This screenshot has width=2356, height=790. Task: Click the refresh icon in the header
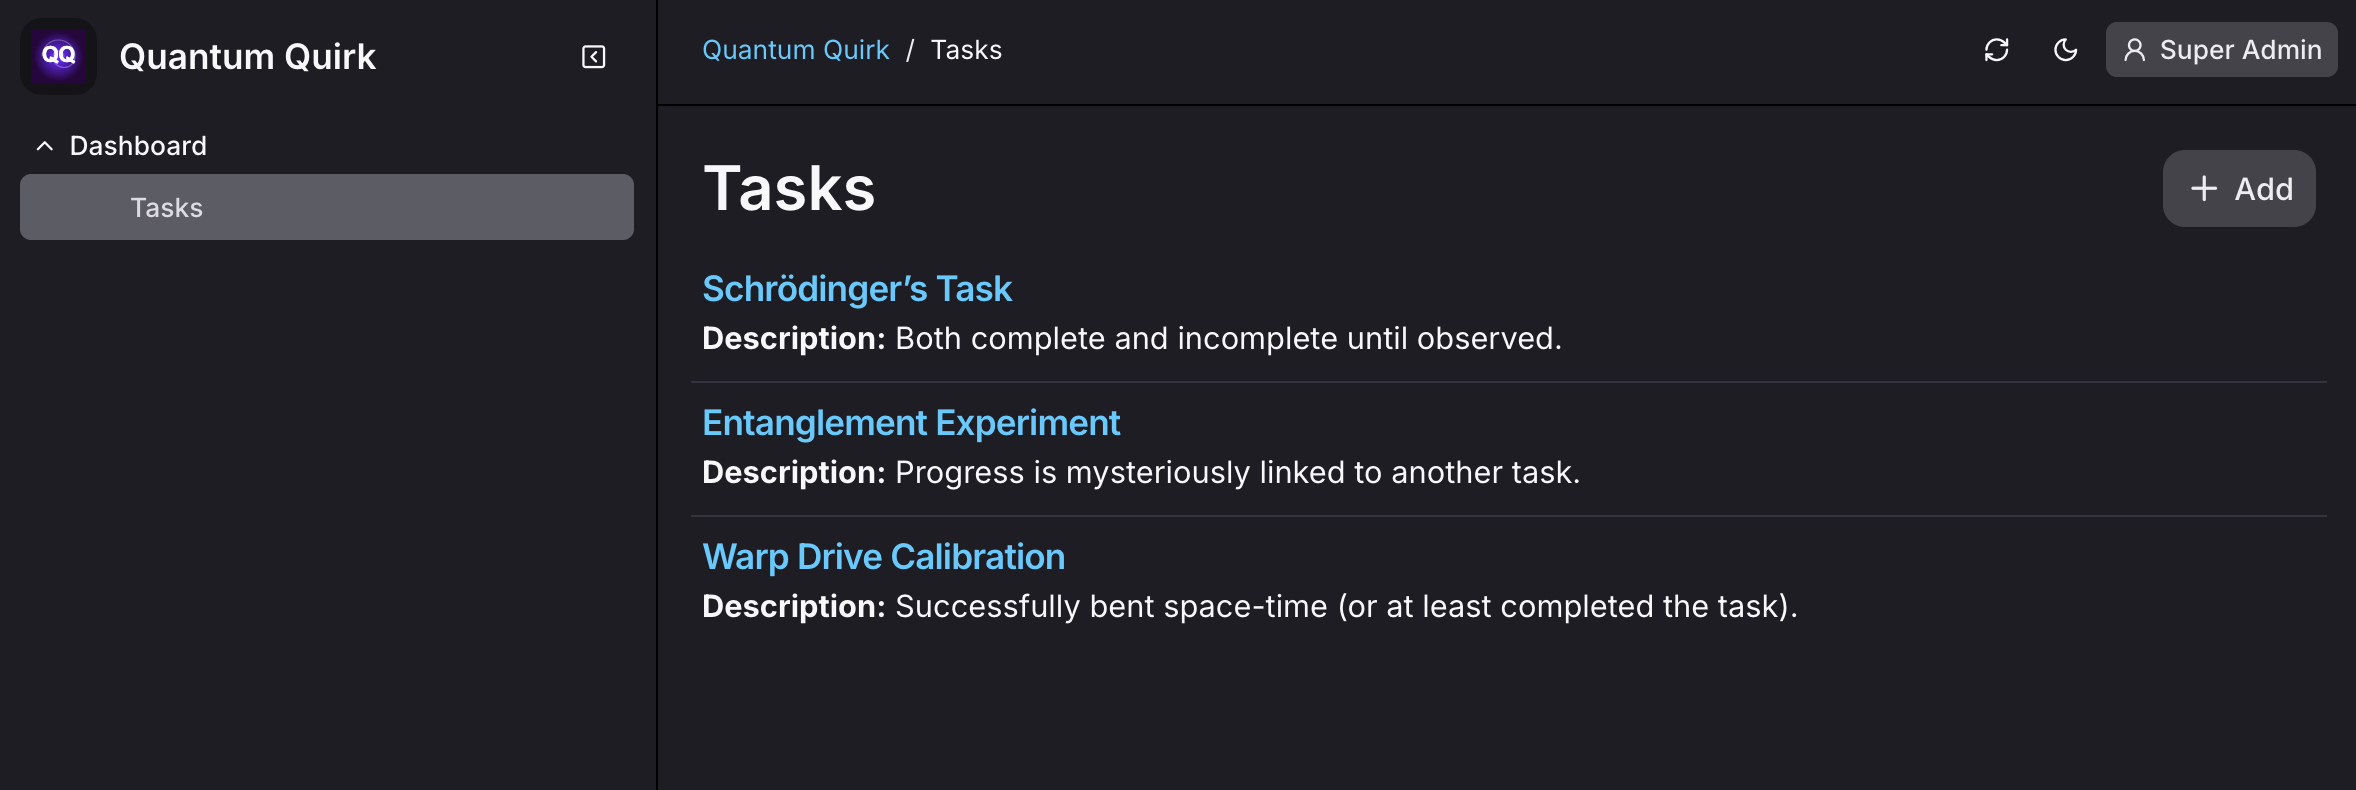tap(1997, 50)
